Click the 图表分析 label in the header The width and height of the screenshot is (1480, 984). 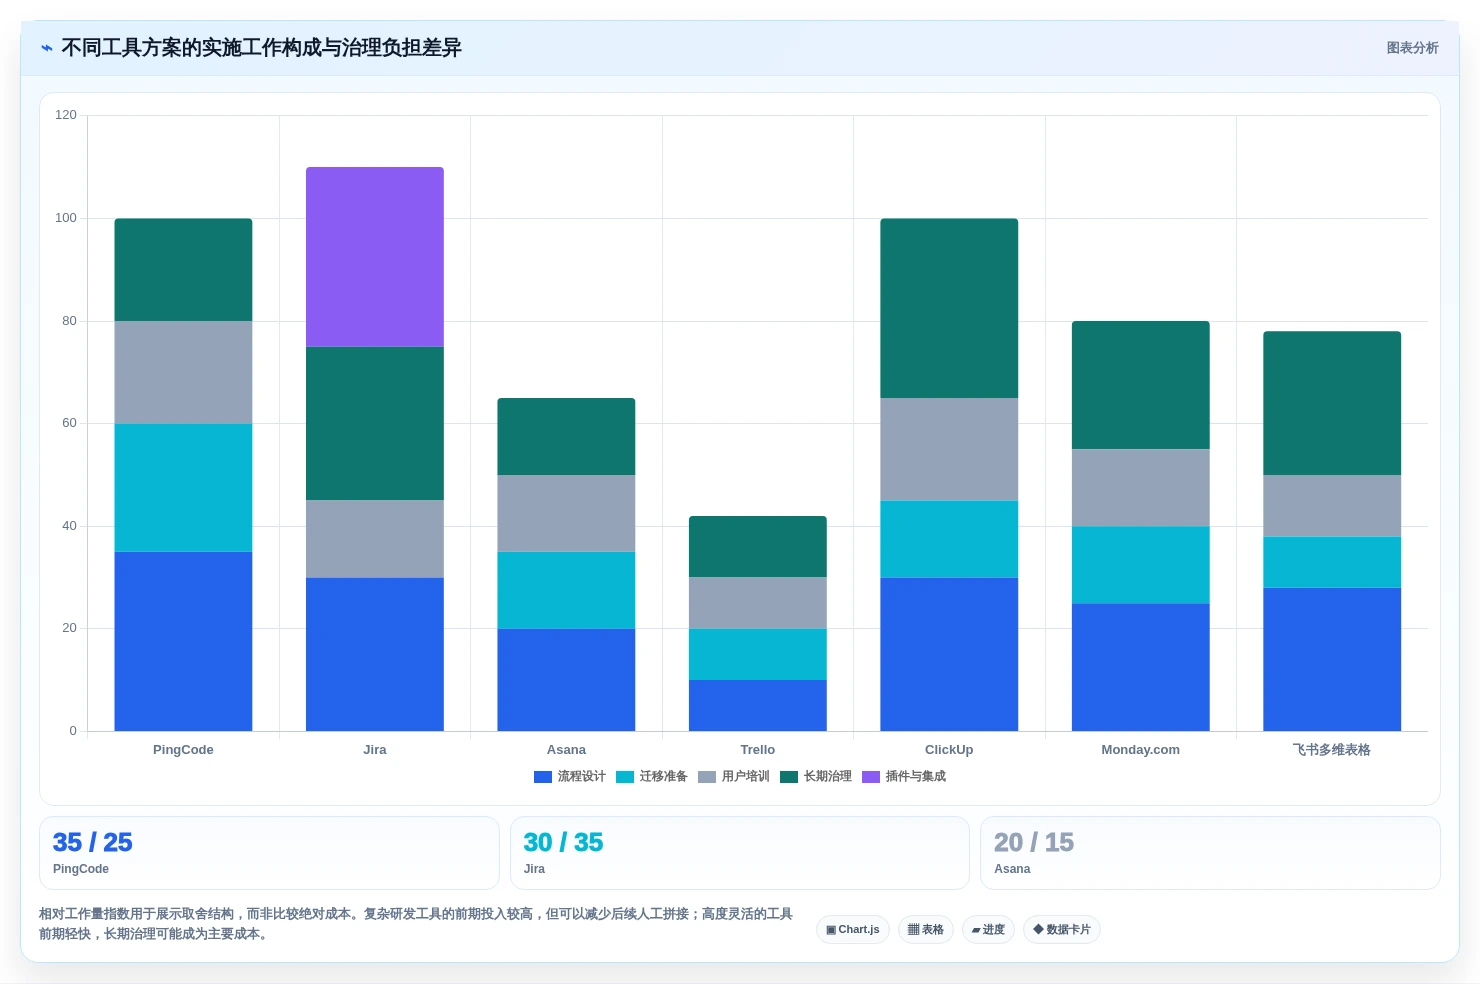pos(1412,48)
